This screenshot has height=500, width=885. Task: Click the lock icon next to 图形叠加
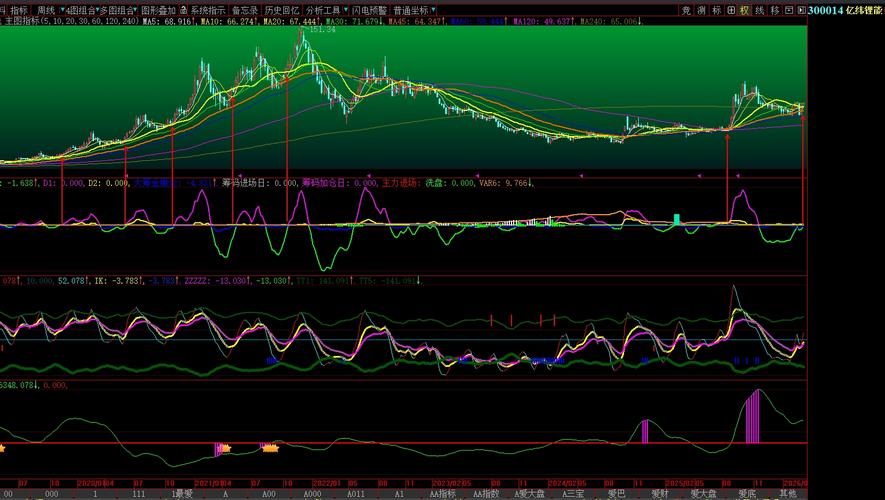[x=183, y=10]
